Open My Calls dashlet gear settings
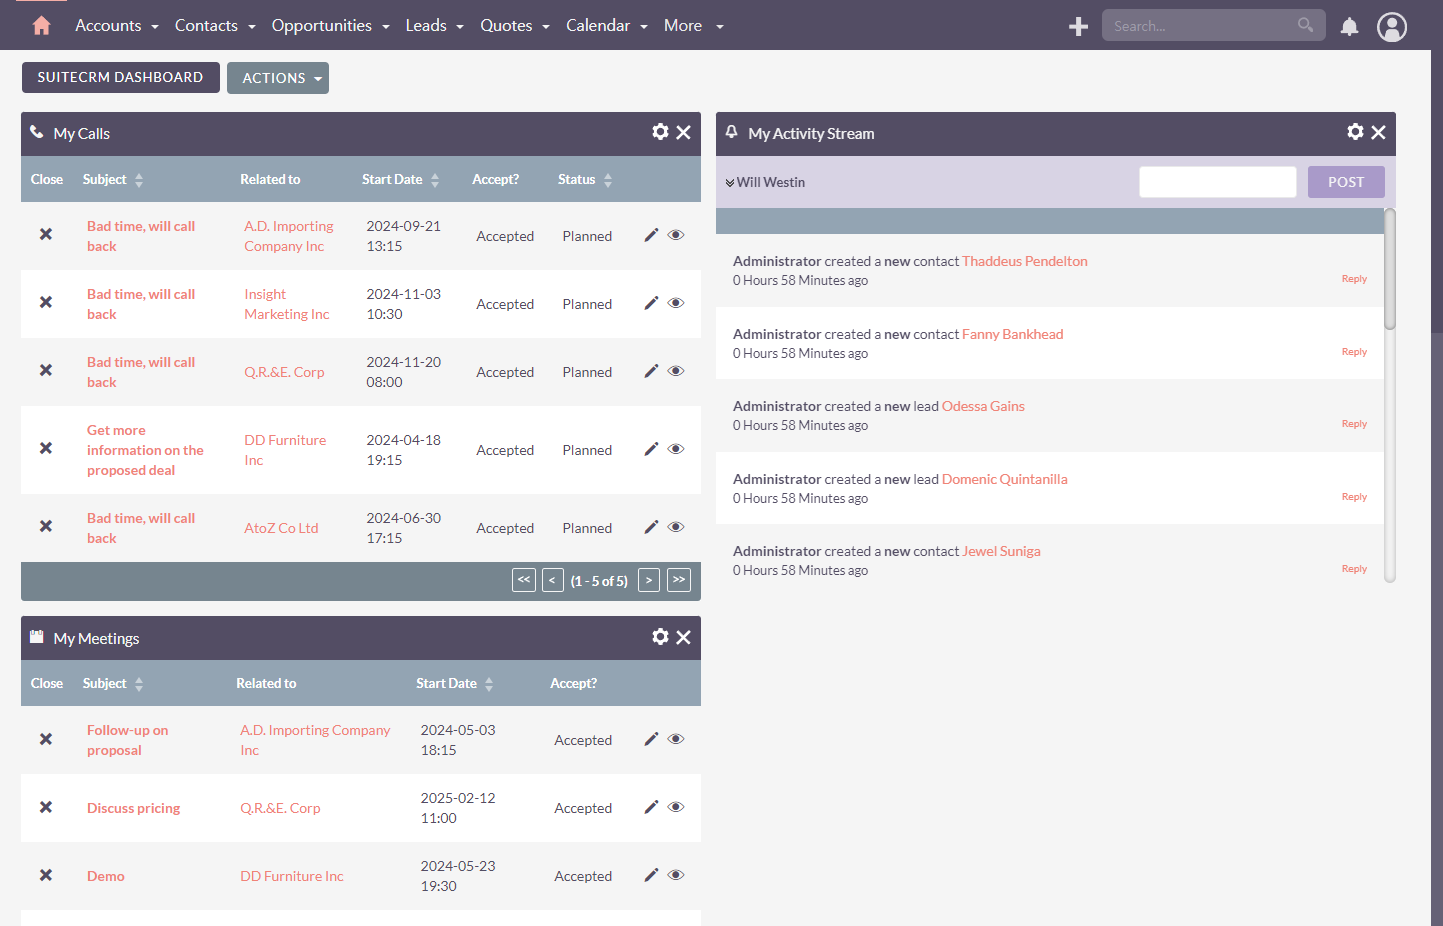The width and height of the screenshot is (1443, 926). click(x=660, y=132)
